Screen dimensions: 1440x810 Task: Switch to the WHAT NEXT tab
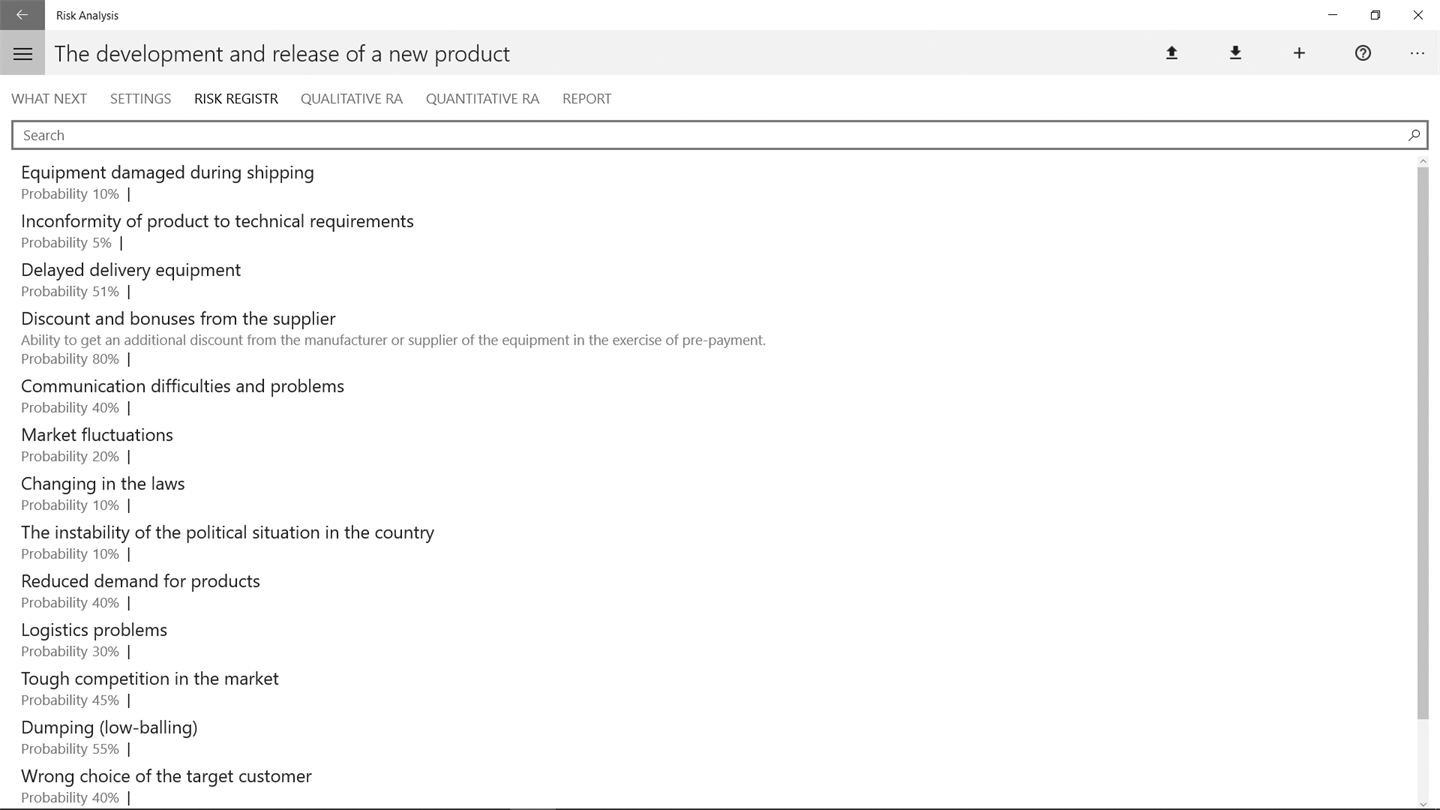49,99
